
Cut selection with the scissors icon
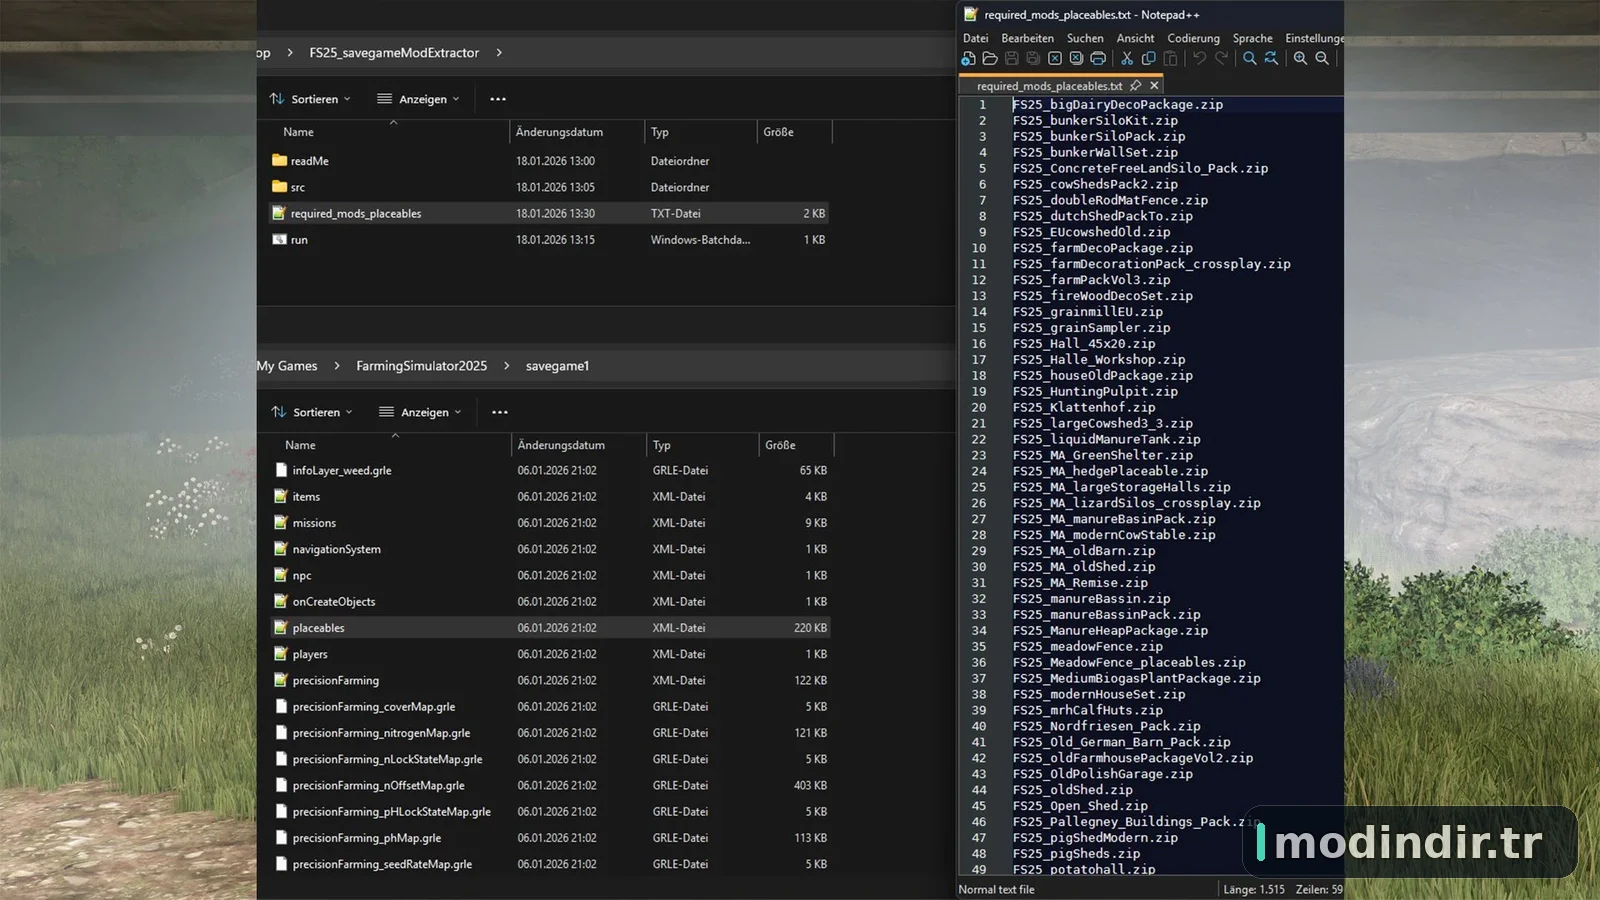pyautogui.click(x=1127, y=59)
